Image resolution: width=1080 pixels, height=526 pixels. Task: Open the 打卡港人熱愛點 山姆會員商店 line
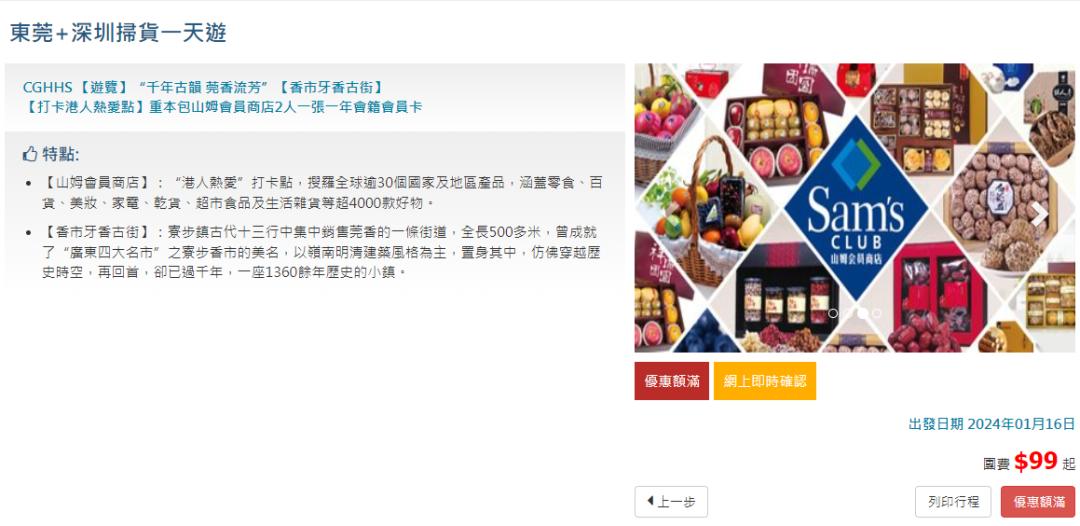(222, 107)
